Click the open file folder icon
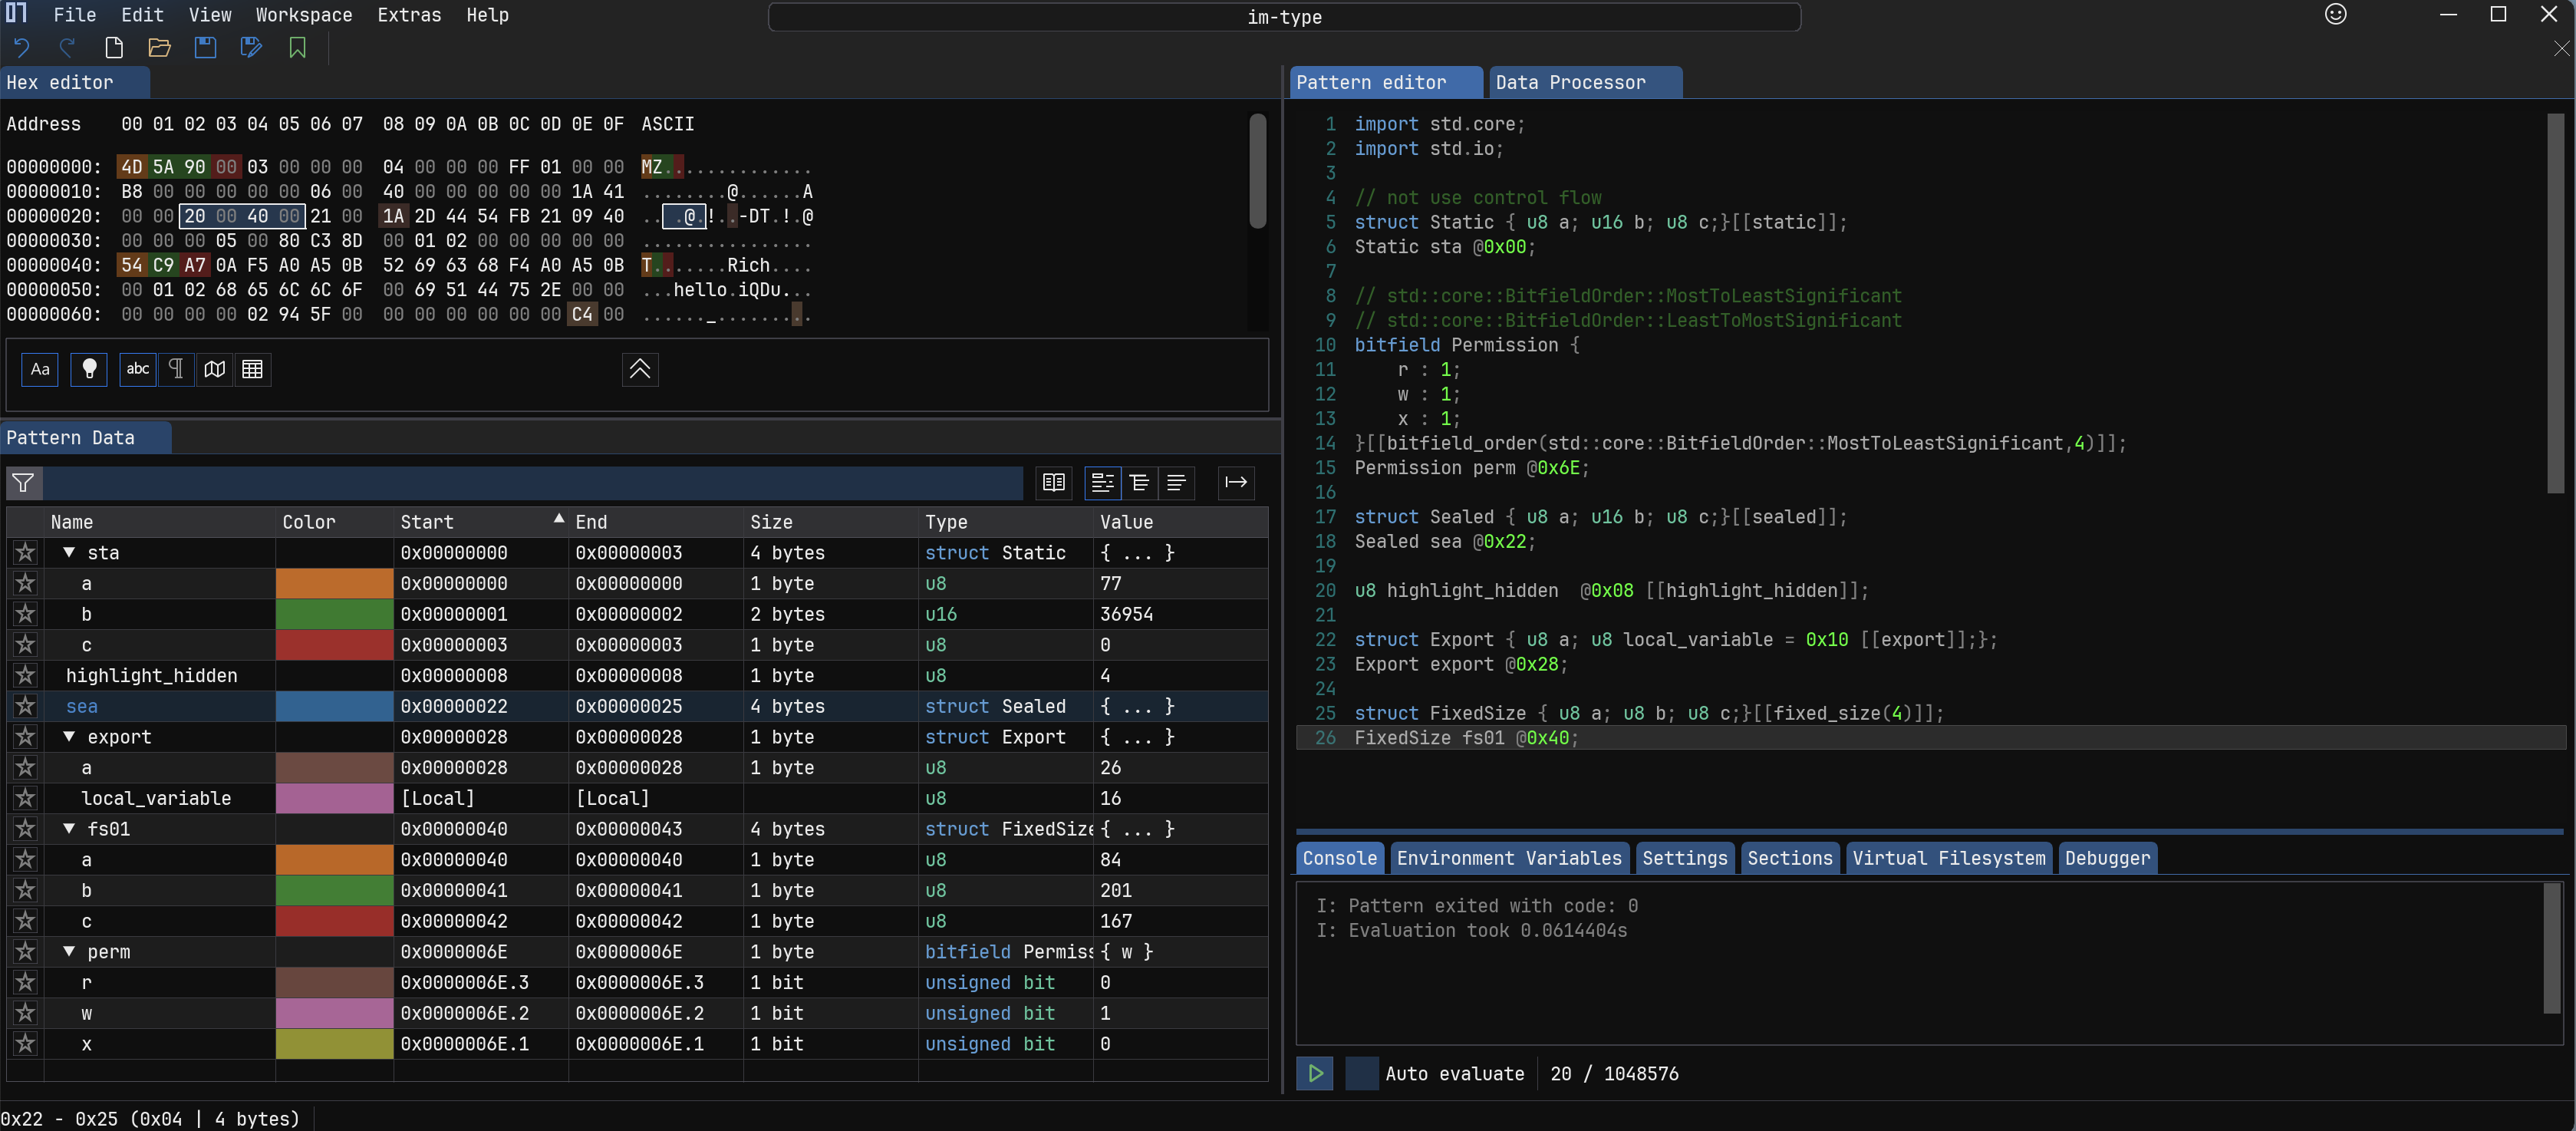The height and width of the screenshot is (1131, 2576). (159, 48)
